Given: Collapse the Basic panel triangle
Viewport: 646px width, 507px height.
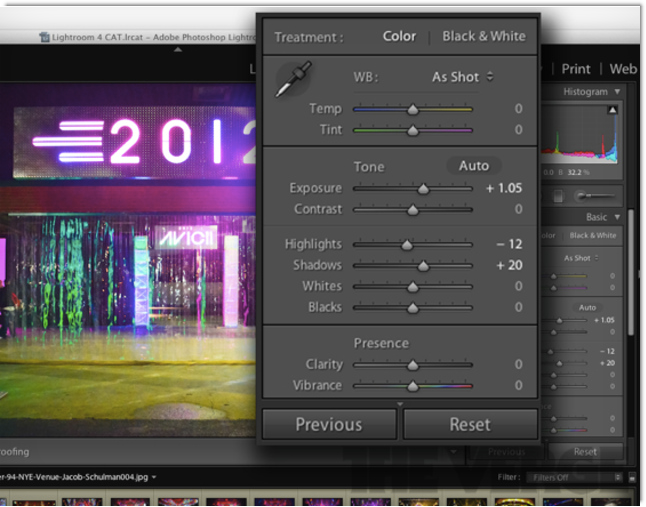Looking at the screenshot, I should click(x=617, y=217).
